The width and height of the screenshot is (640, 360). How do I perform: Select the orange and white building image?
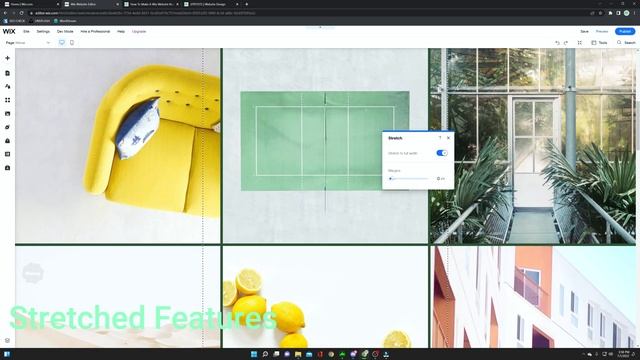point(532,297)
